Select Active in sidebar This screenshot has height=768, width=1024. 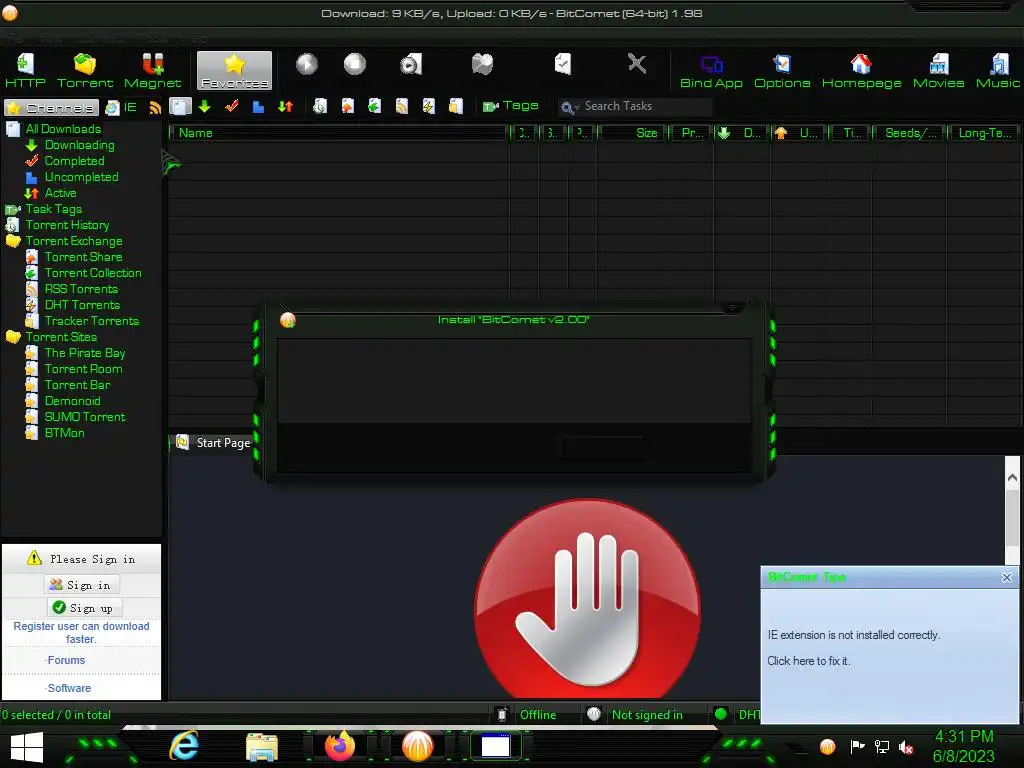[x=60, y=193]
